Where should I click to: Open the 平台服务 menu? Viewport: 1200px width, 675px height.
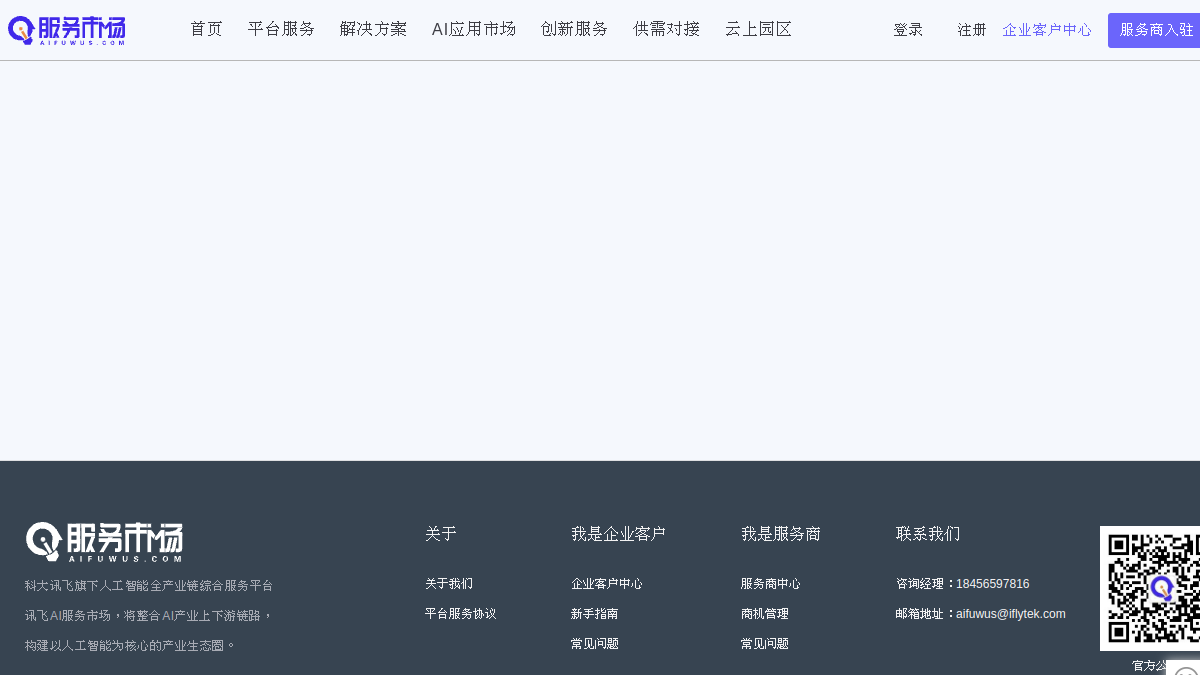[x=281, y=29]
